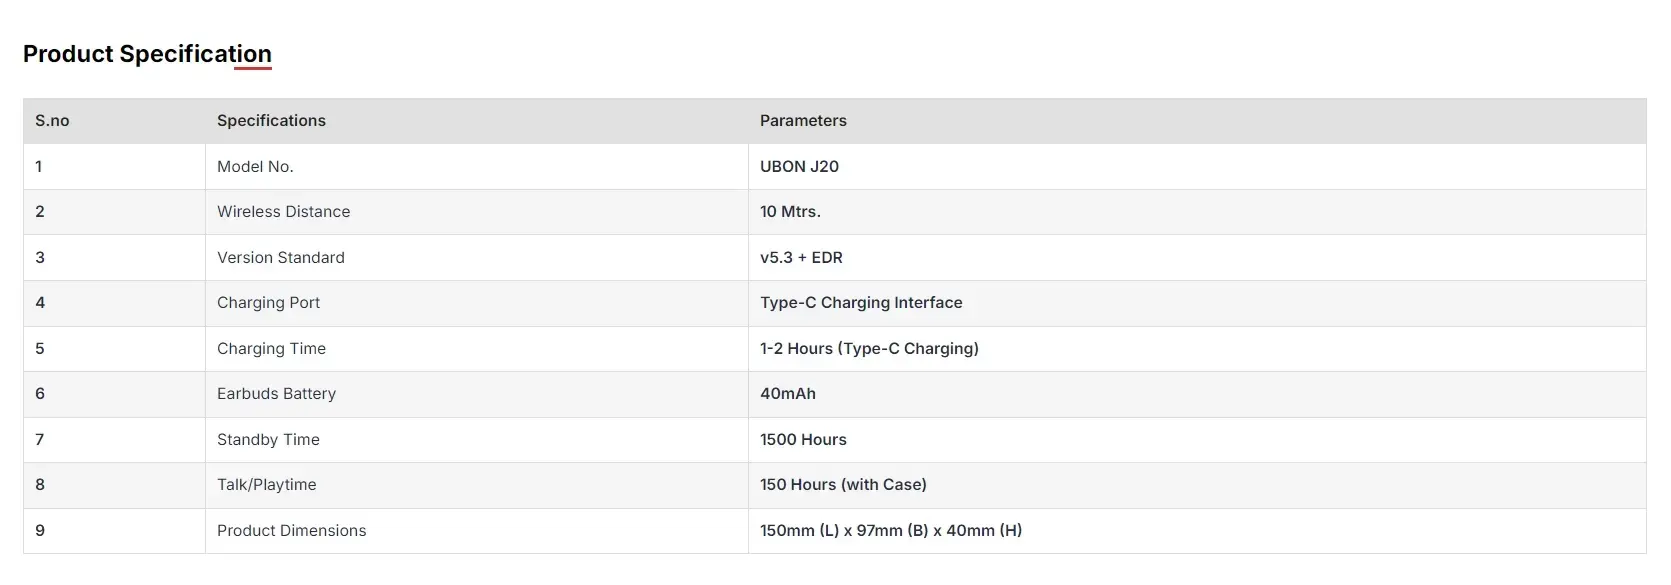Select the 150 Hours (with Case) value
Screen dimensions: 1671x585
coord(843,485)
